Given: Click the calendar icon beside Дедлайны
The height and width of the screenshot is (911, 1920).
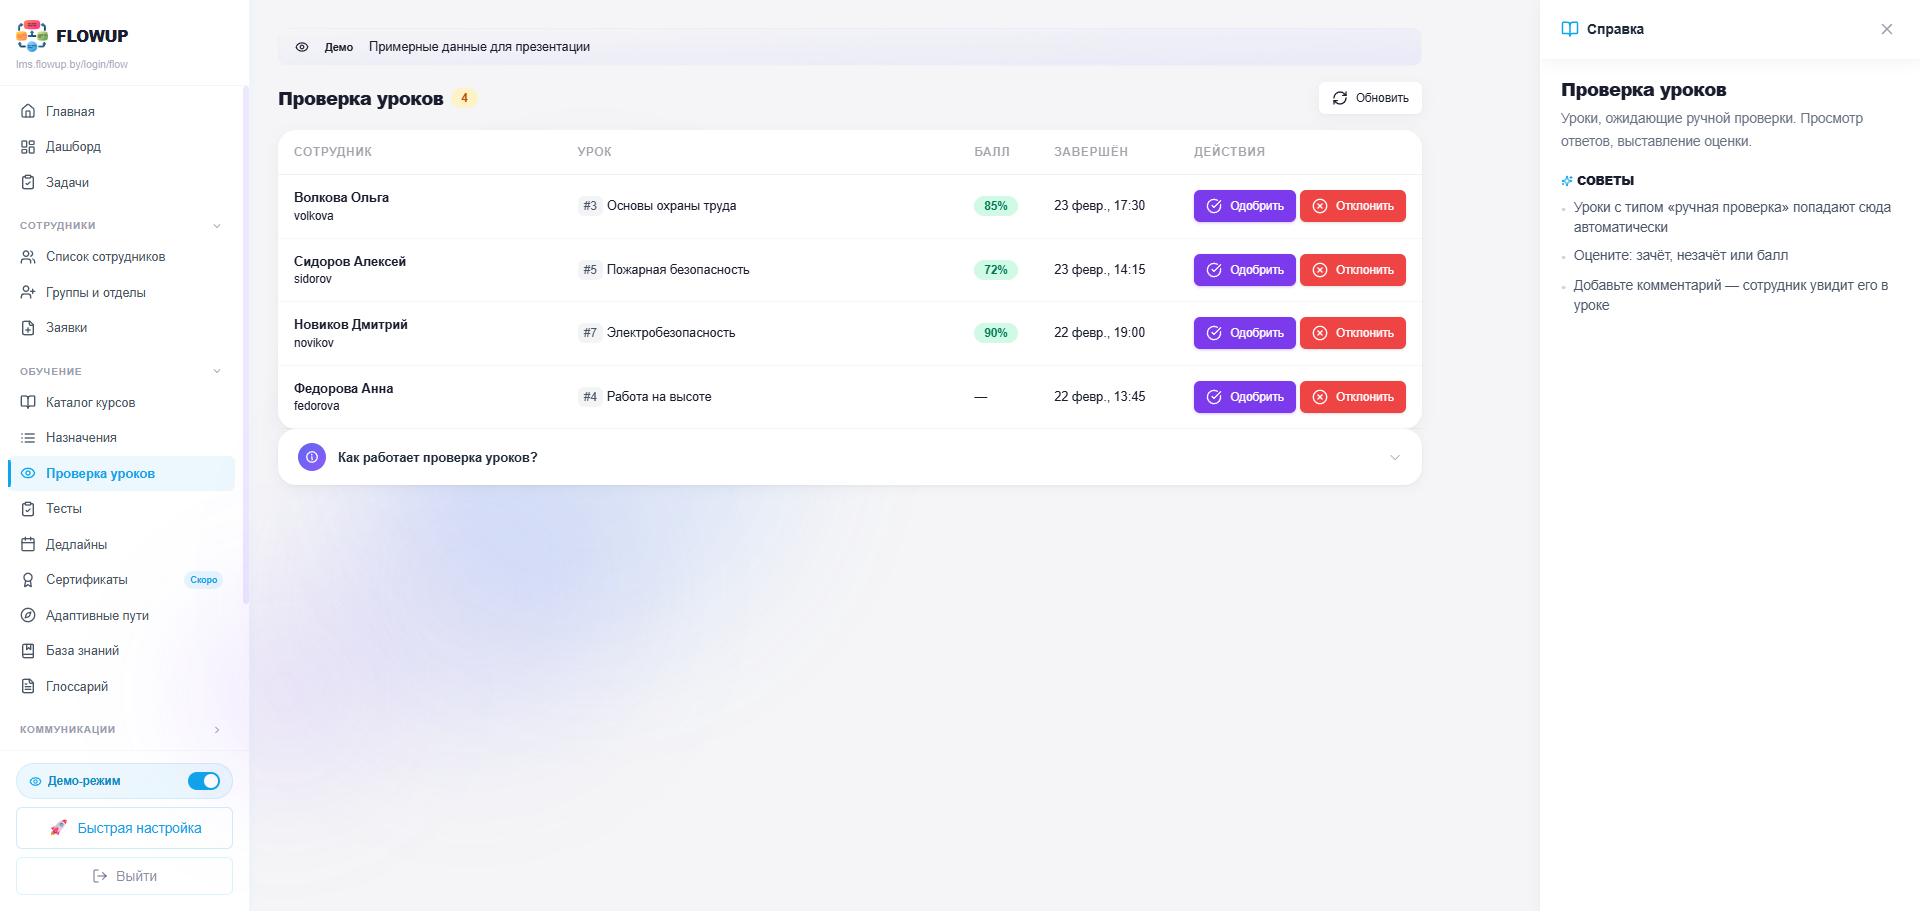Looking at the screenshot, I should click(28, 544).
